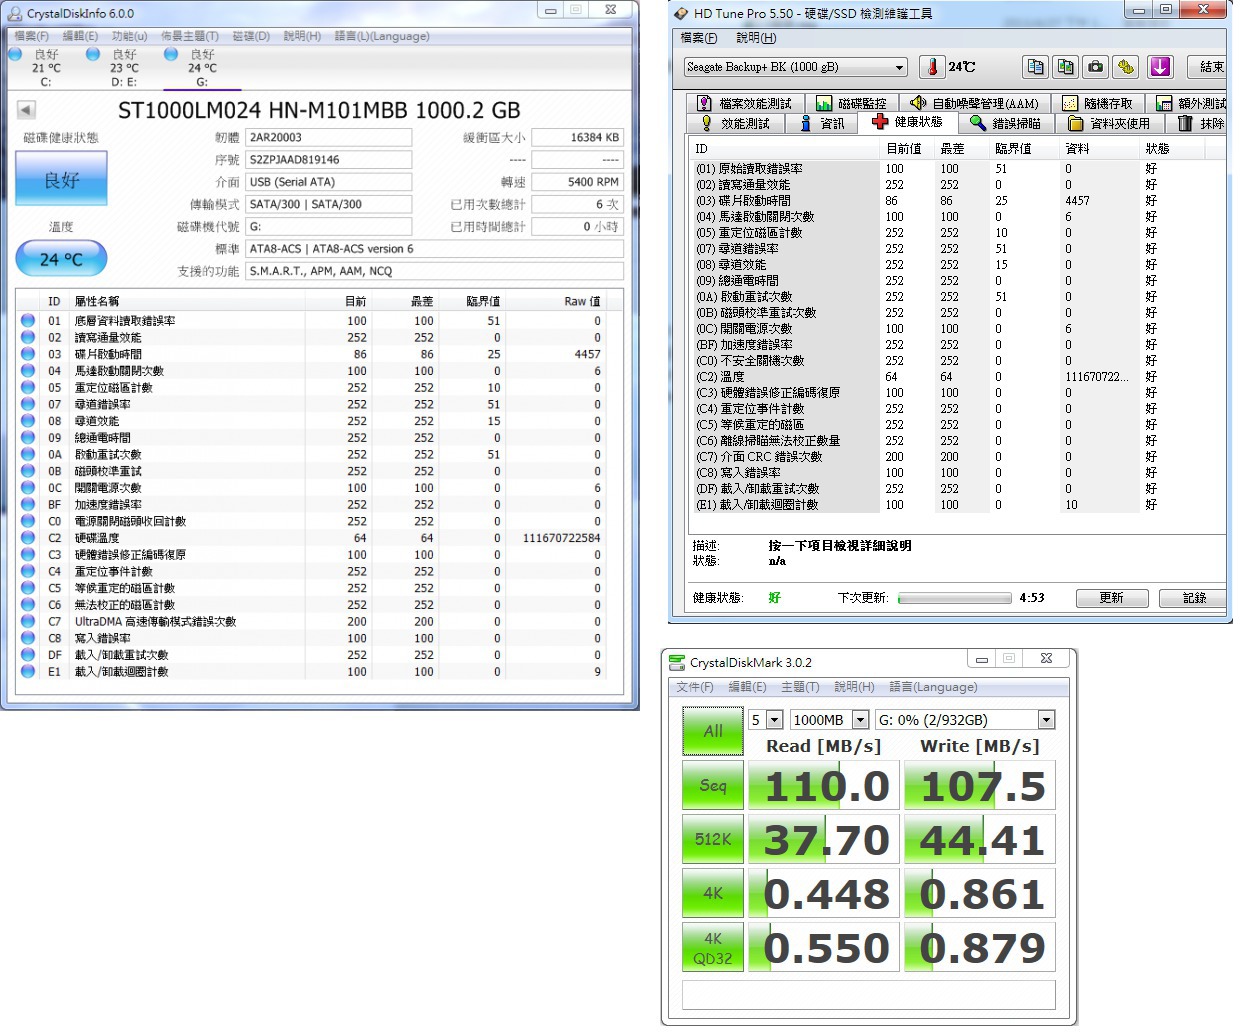Open 主題(T) menu in CrystalDiskMark
This screenshot has height=1034, width=1240.
(800, 687)
